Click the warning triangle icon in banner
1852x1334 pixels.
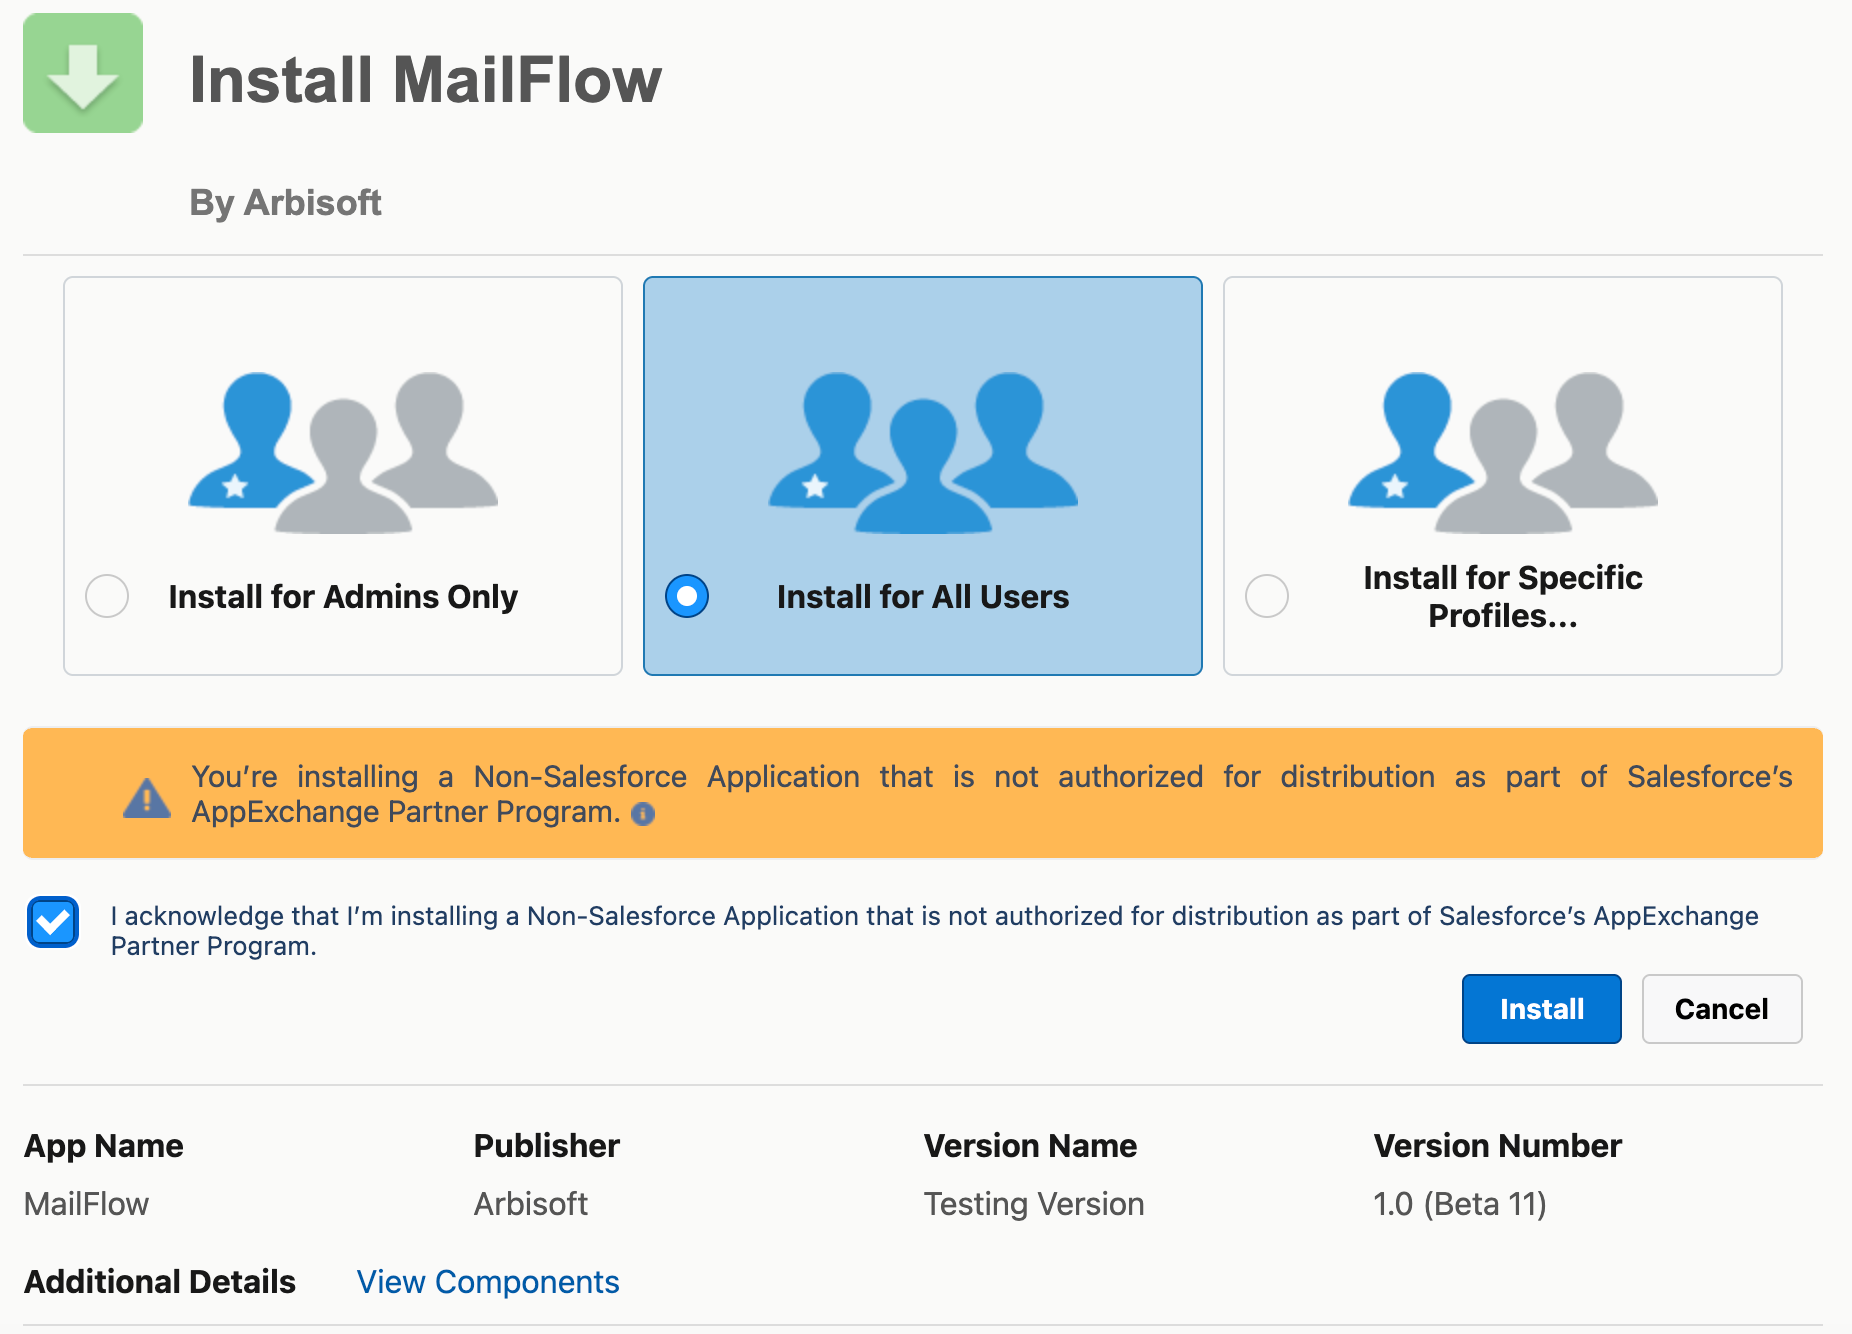pyautogui.click(x=147, y=798)
